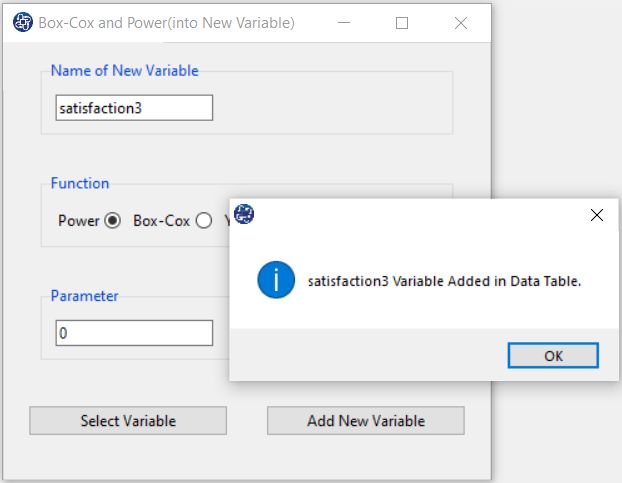This screenshot has width=622, height=483.
Task: Maximize the Box-Cox and Power window
Action: [402, 22]
